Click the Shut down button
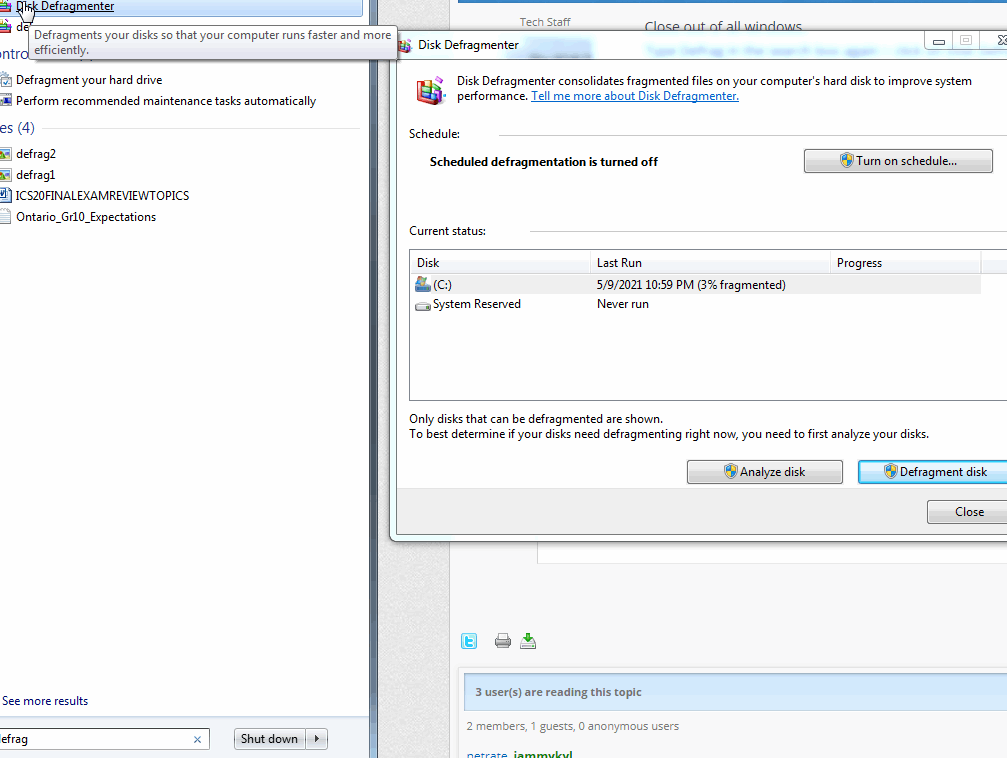The height and width of the screenshot is (758, 1007). point(269,739)
